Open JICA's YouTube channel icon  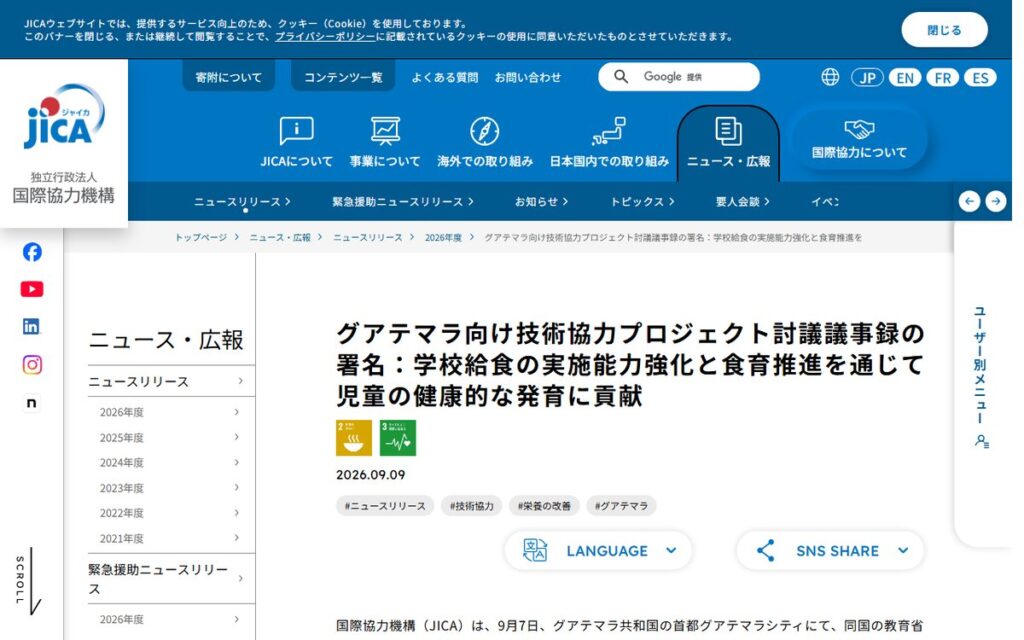click(x=32, y=289)
